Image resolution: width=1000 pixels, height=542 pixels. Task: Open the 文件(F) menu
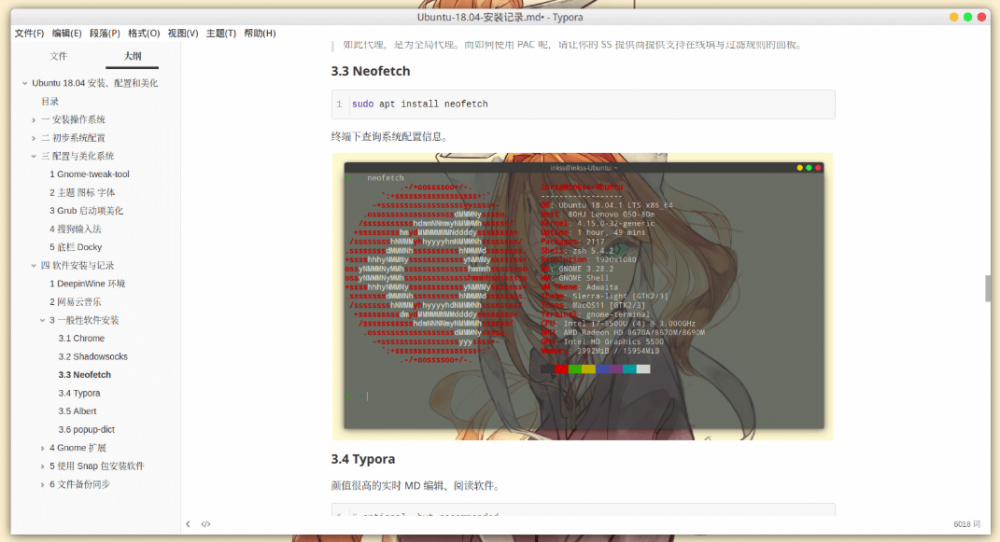click(x=29, y=33)
